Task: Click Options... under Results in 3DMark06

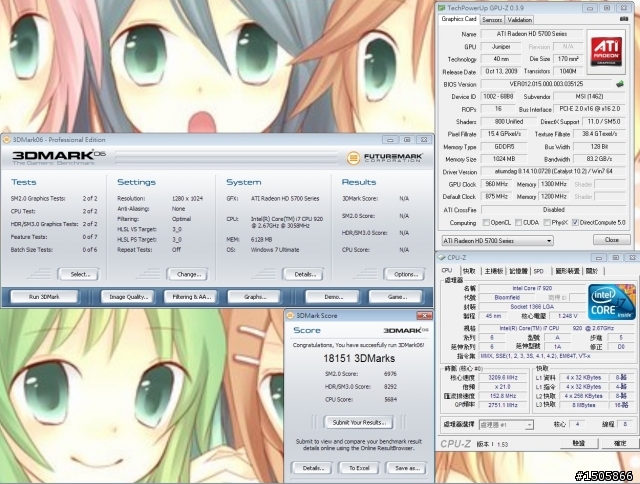Action: pos(405,274)
